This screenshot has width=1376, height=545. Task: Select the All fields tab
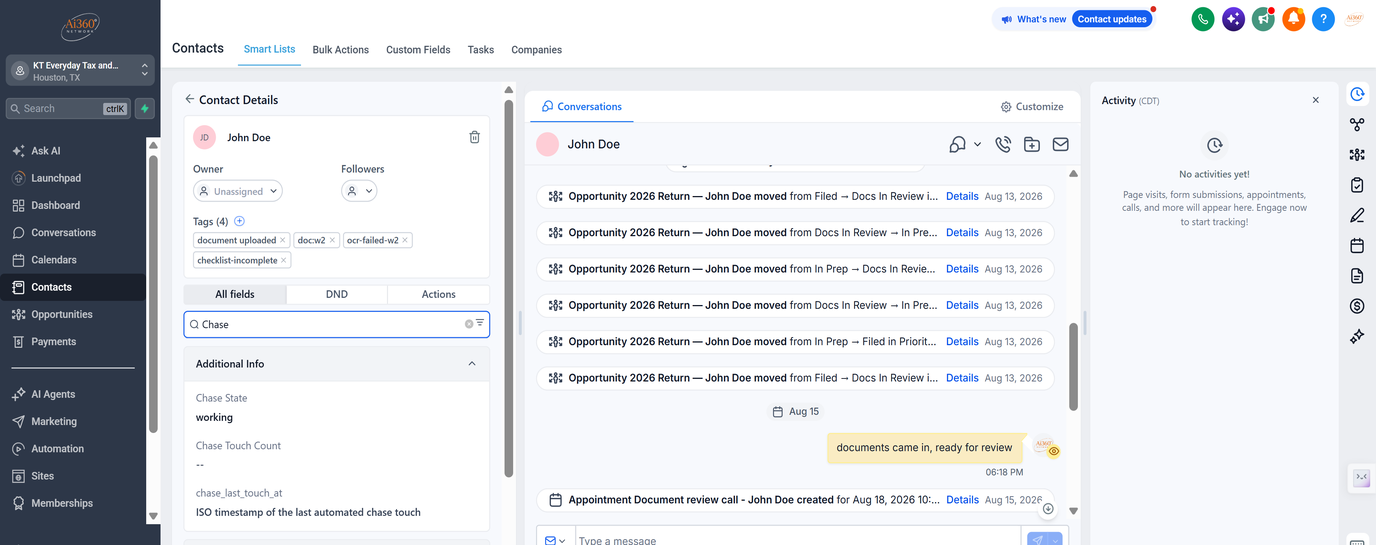point(235,294)
